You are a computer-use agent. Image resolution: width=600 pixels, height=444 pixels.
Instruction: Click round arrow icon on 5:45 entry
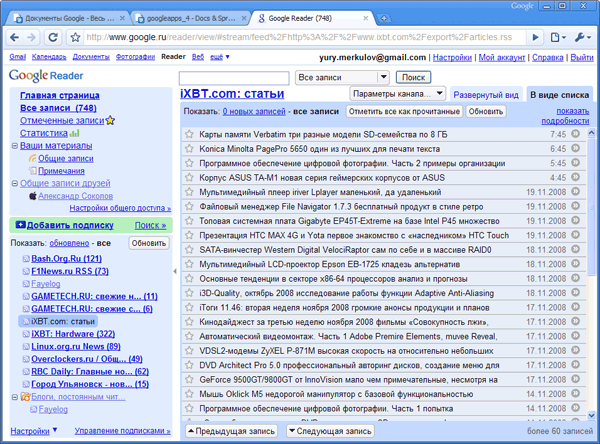576,163
